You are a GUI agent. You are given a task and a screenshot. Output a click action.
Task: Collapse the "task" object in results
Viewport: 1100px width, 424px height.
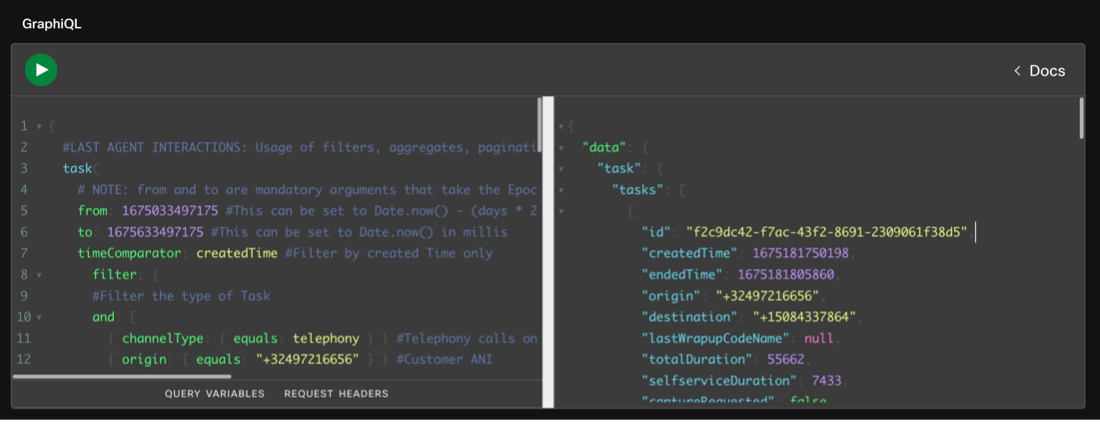point(562,169)
